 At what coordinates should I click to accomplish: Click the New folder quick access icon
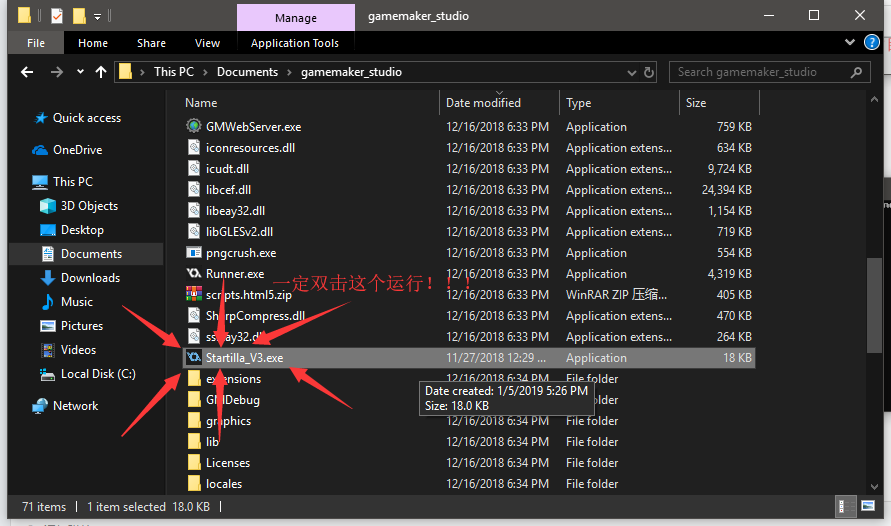click(x=79, y=15)
